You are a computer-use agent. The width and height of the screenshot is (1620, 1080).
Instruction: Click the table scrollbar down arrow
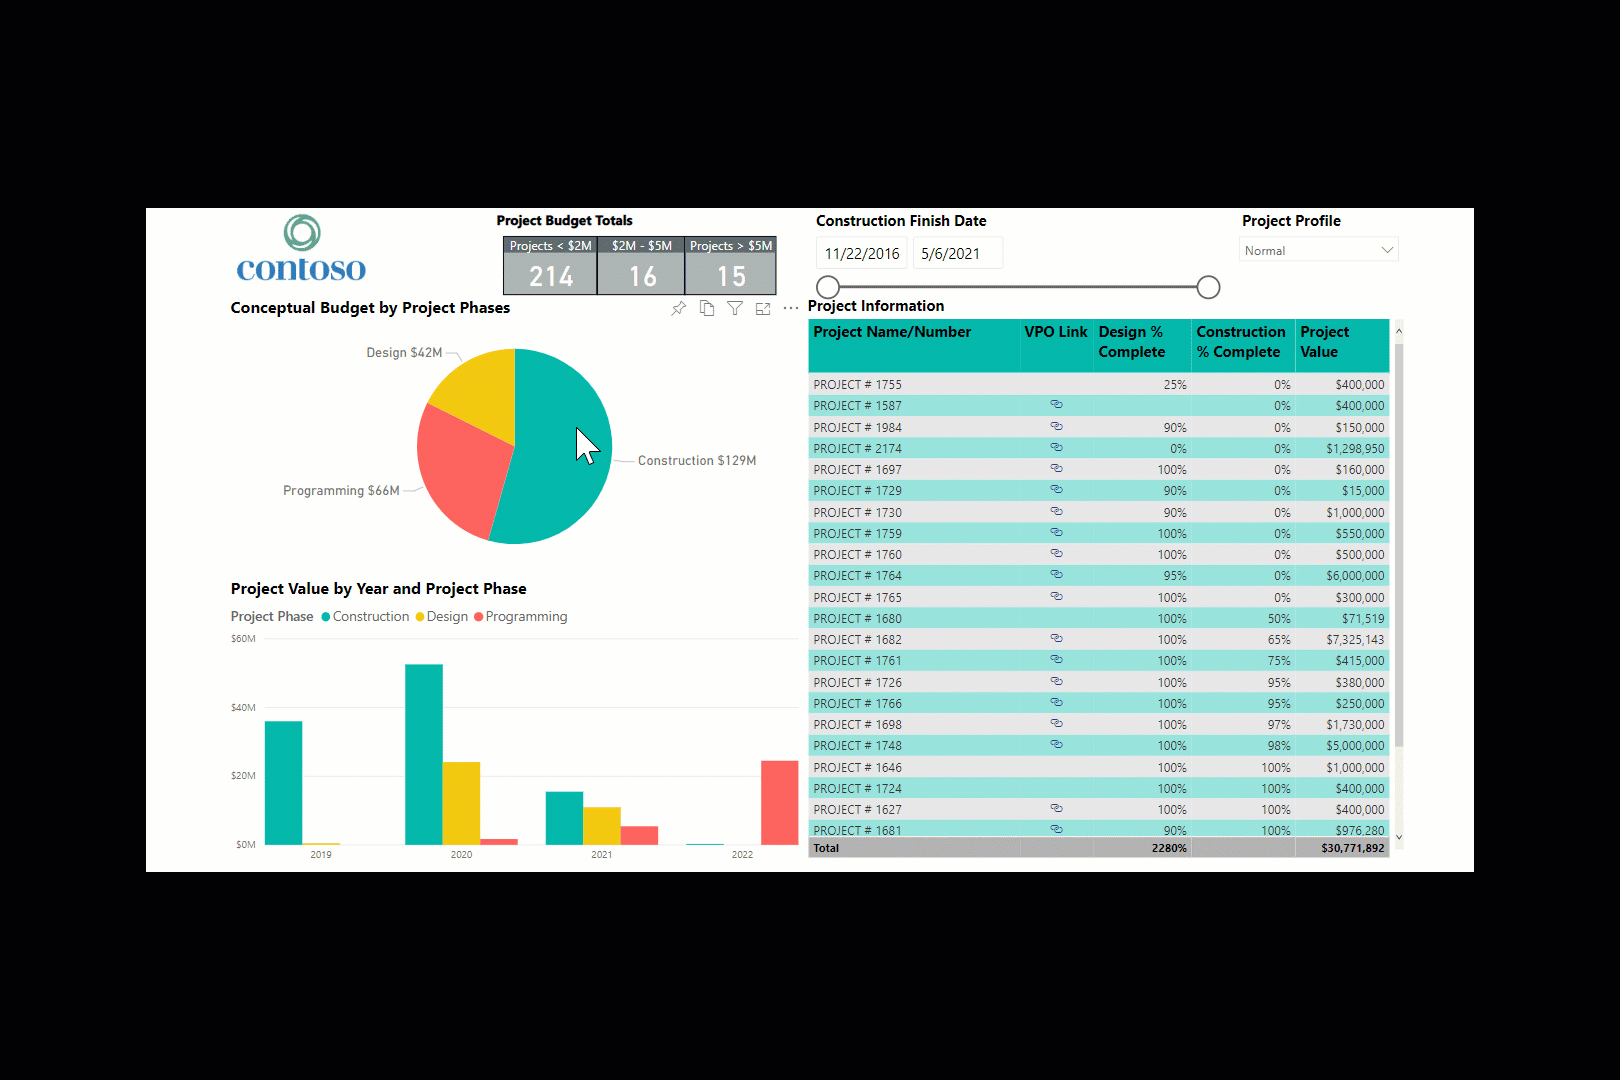click(x=1398, y=837)
